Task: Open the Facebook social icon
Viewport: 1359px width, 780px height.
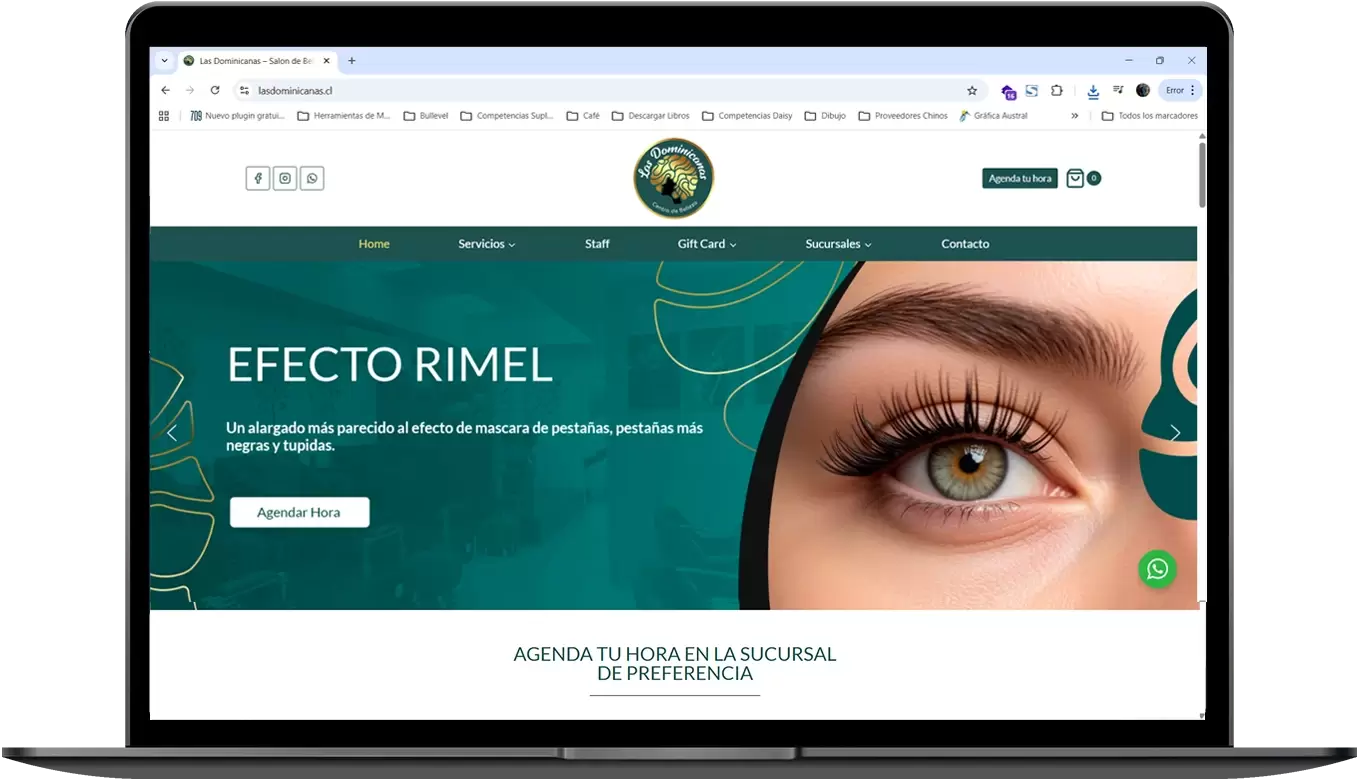Action: 258,178
